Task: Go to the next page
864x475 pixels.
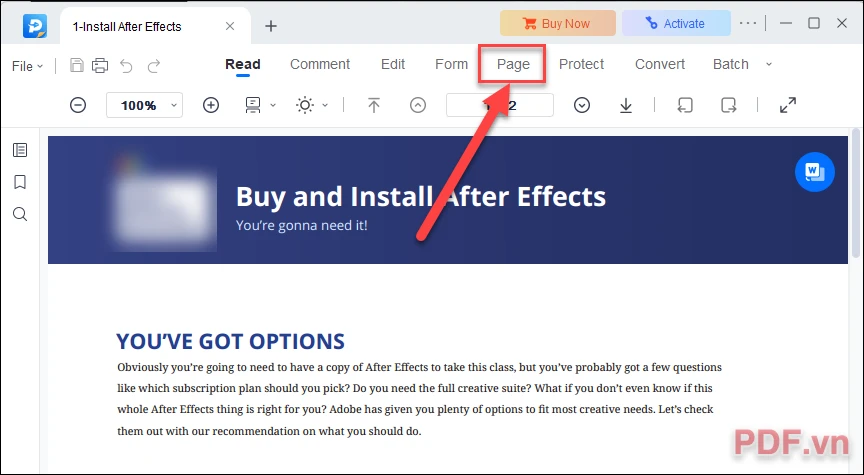Action: [x=582, y=105]
